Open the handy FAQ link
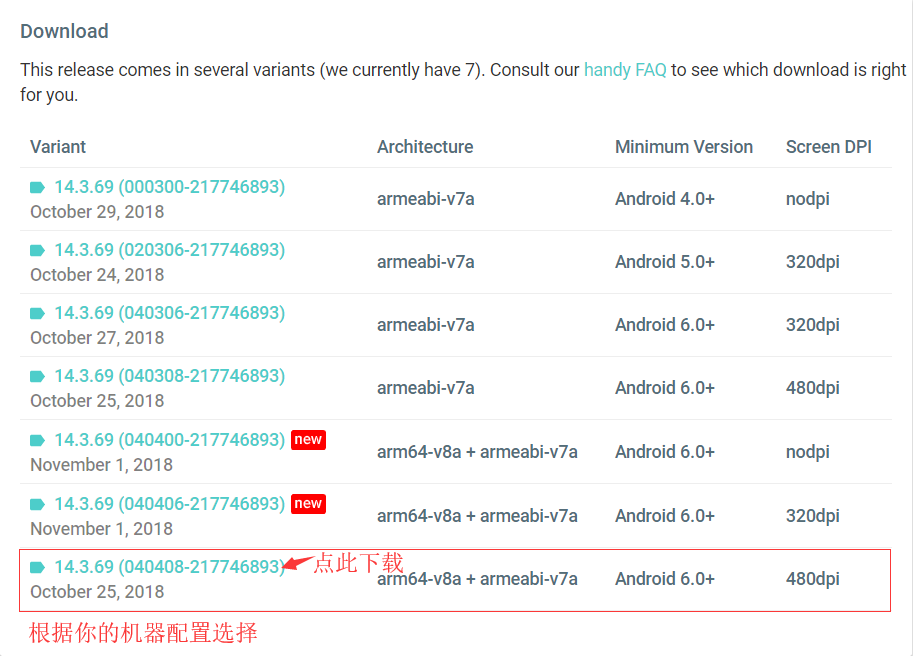 tap(625, 70)
